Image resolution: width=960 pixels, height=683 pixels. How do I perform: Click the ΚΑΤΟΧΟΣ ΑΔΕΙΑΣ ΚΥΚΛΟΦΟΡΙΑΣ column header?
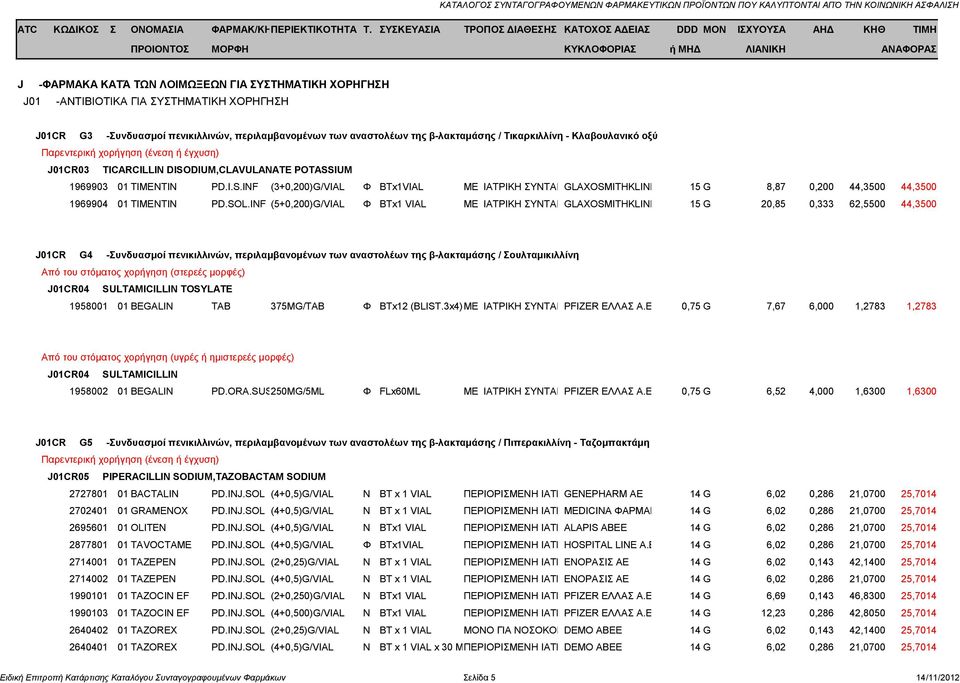(x=607, y=39)
